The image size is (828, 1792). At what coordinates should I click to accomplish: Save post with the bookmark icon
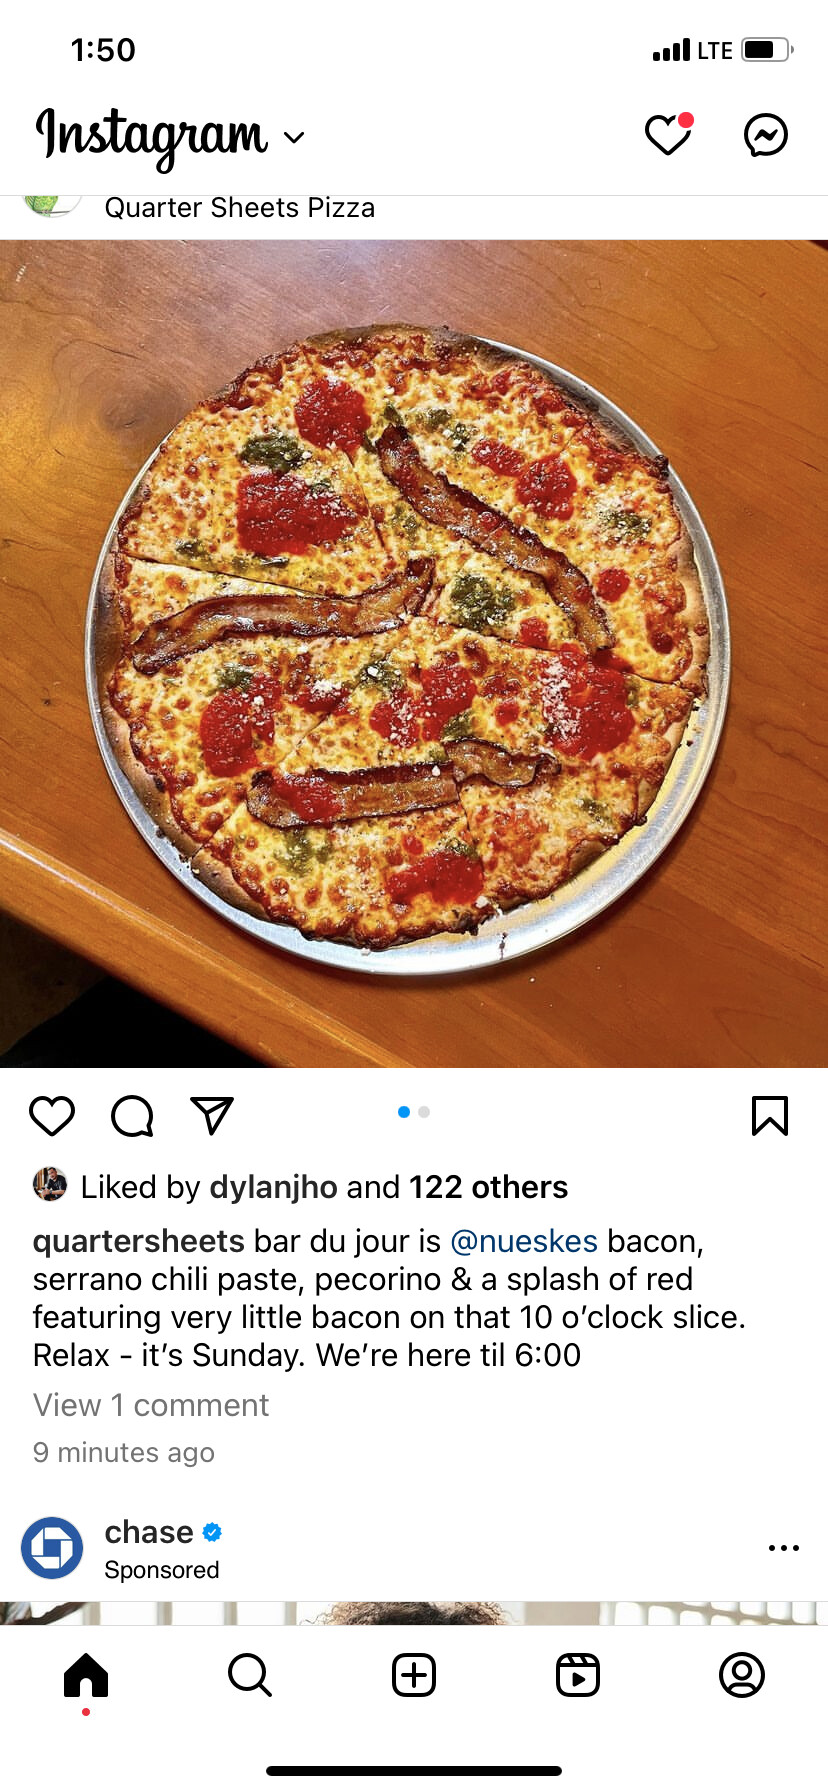tap(770, 1116)
